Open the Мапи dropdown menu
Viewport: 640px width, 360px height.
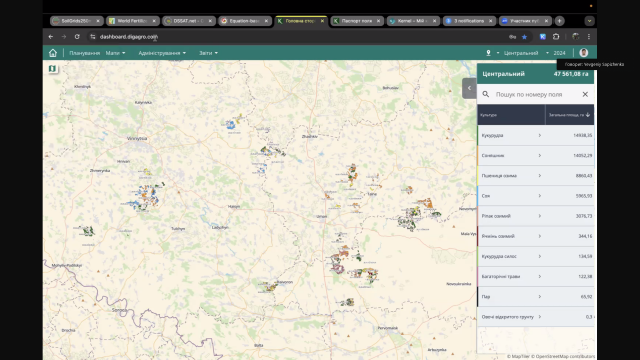116,53
